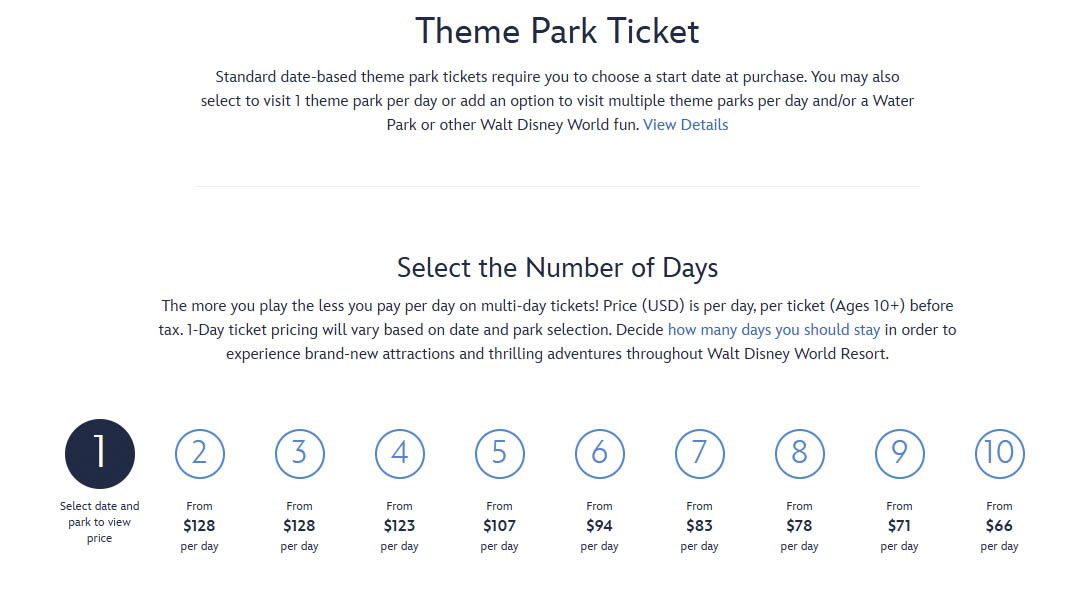
Task: Pick the 3-day ticket circle
Action: click(300, 453)
